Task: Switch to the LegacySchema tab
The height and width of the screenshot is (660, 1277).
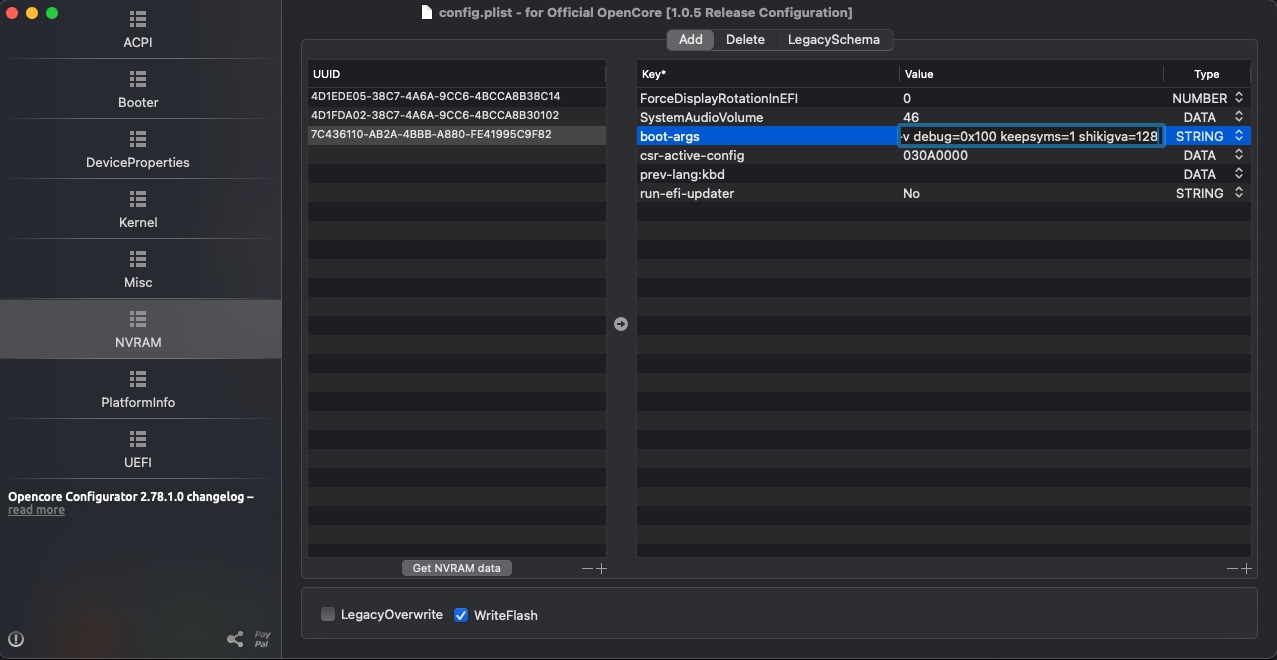Action: [x=833, y=40]
